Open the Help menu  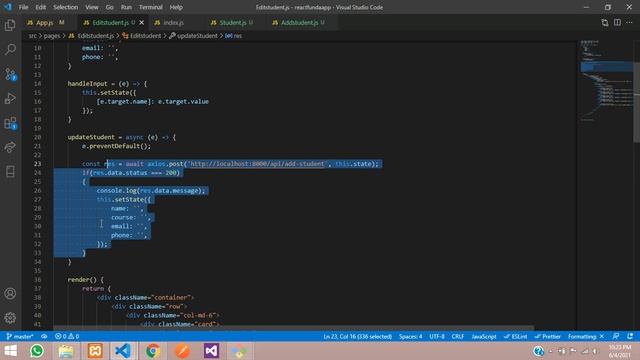tap(176, 7)
